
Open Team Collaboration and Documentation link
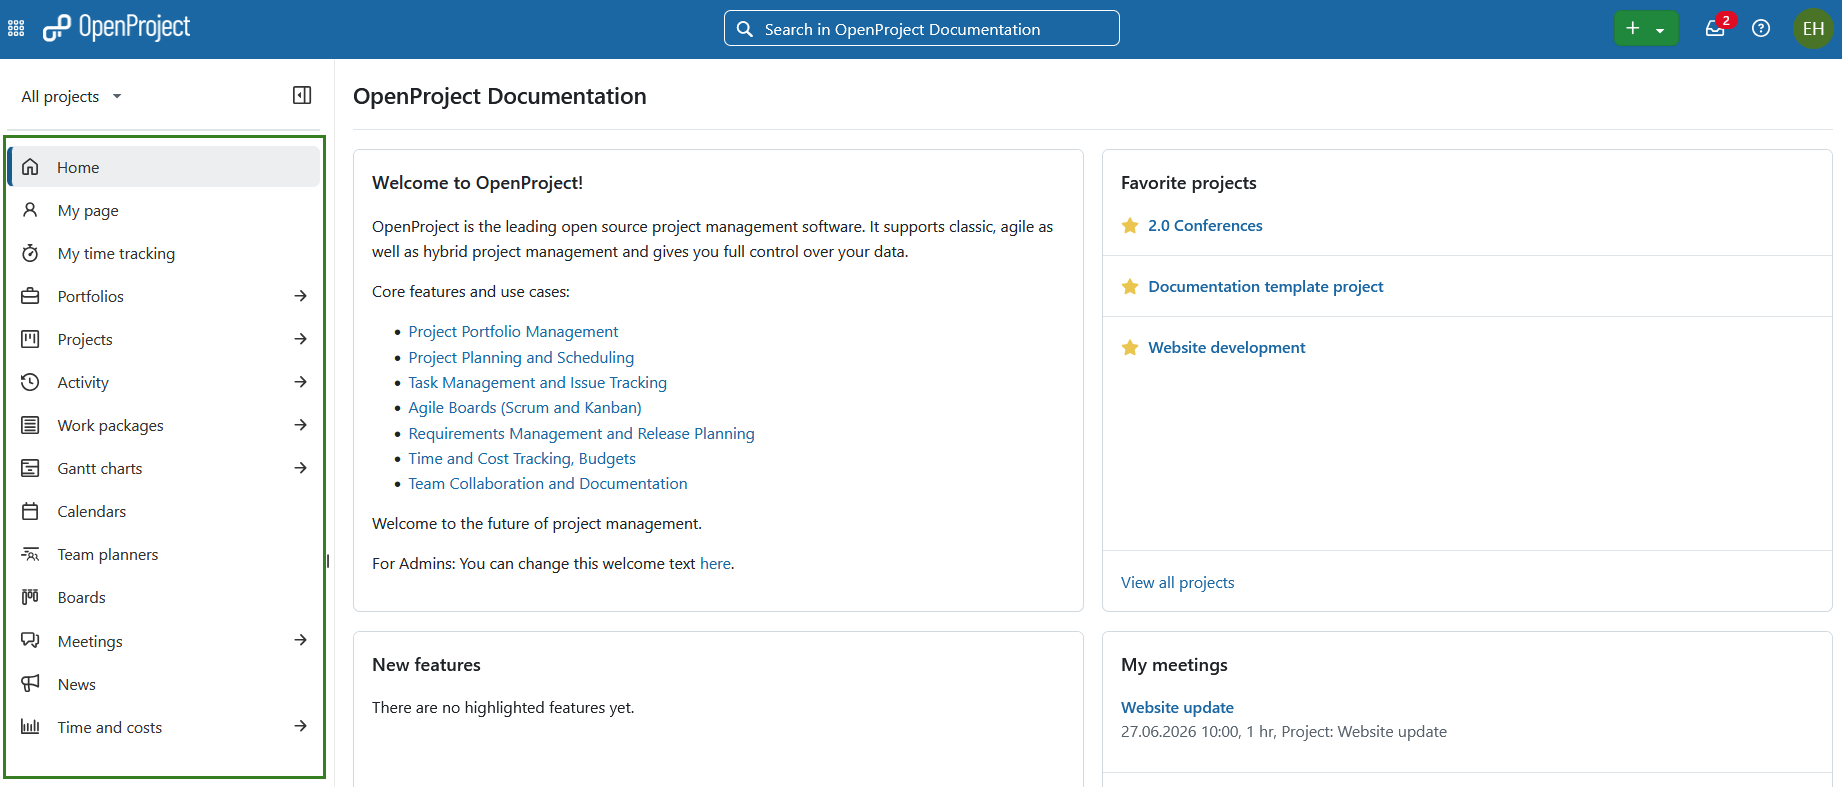point(548,484)
